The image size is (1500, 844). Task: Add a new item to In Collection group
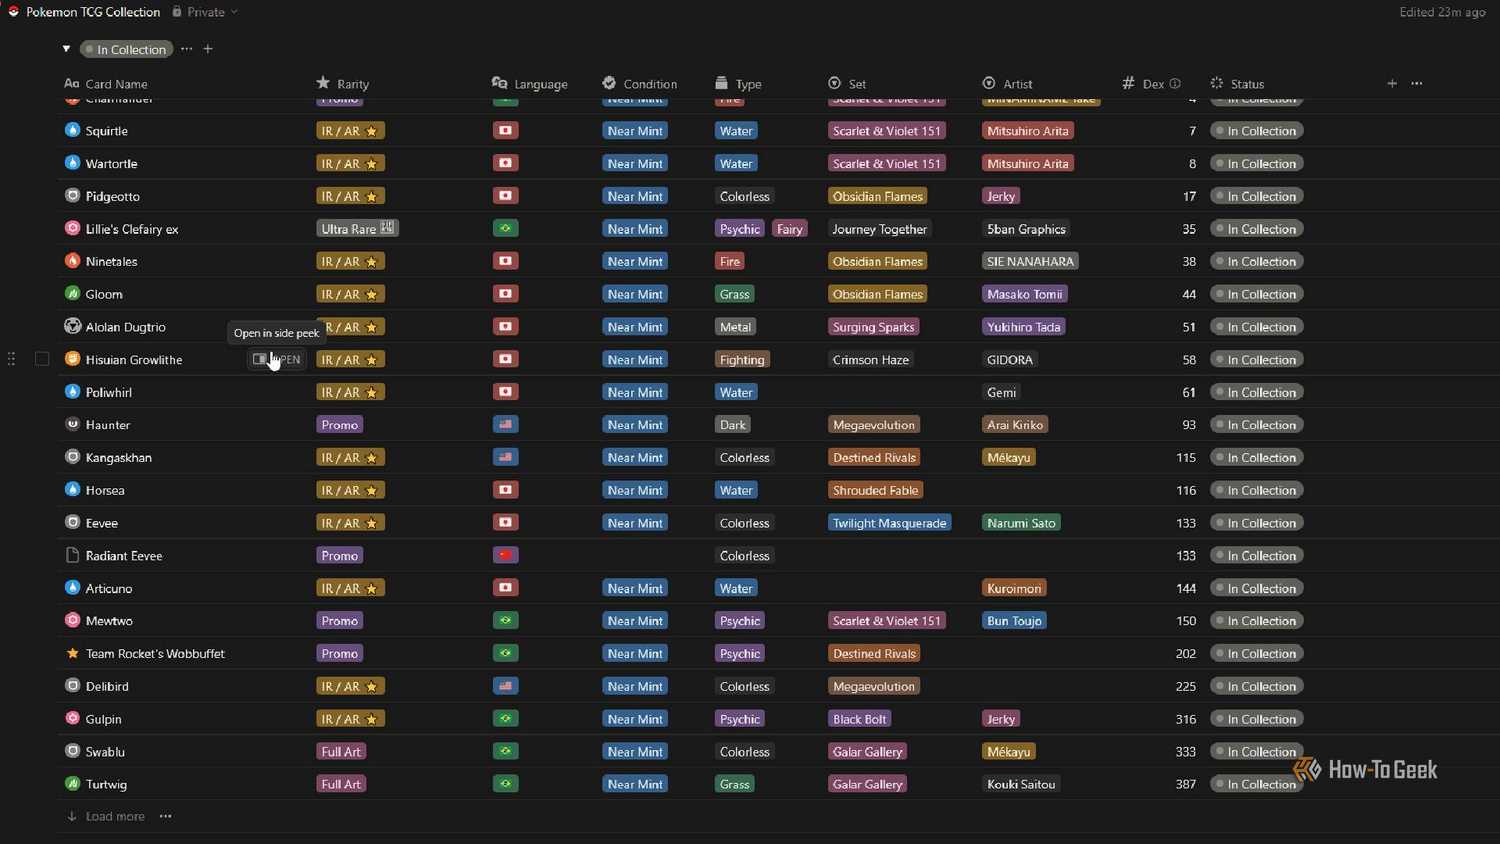pos(208,49)
